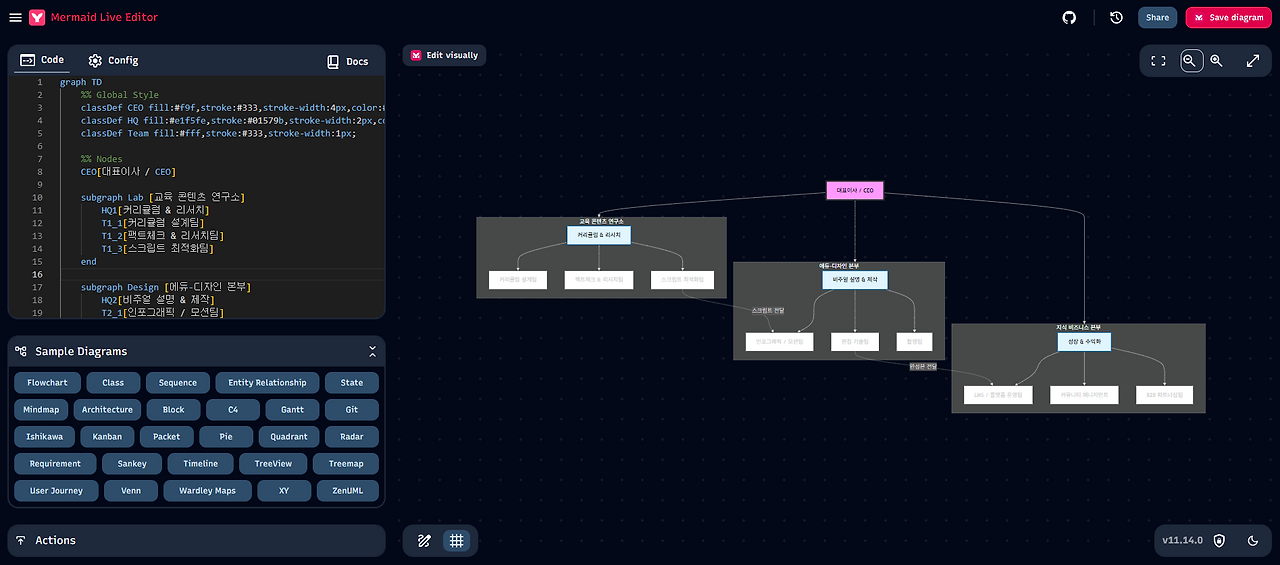The width and height of the screenshot is (1280, 565).
Task: Open the Docs link
Action: pyautogui.click(x=347, y=62)
